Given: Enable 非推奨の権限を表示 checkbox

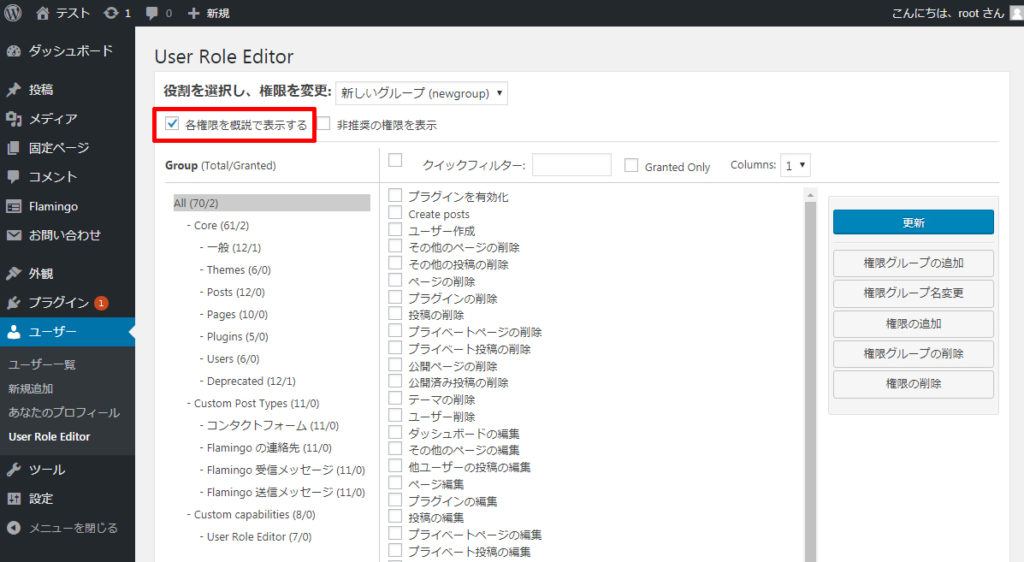Looking at the screenshot, I should 324,125.
